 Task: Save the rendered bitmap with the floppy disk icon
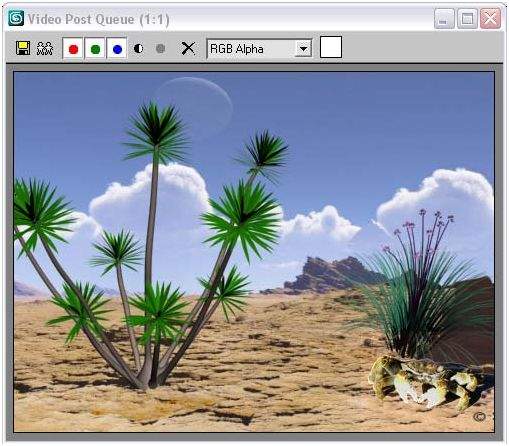coord(23,48)
